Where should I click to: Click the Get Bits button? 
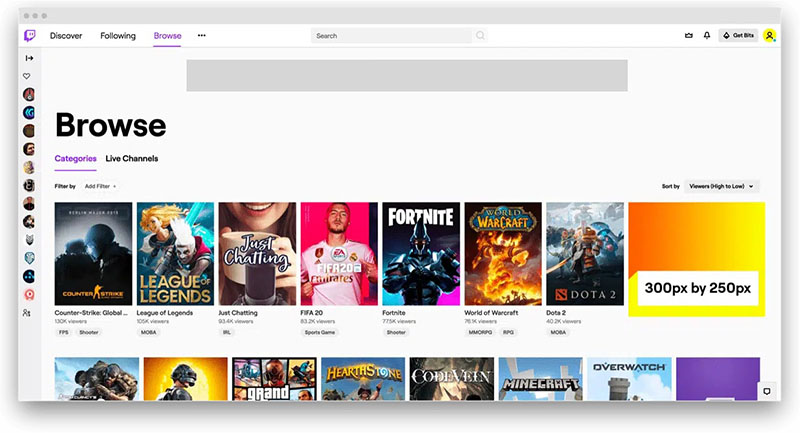[x=738, y=36]
